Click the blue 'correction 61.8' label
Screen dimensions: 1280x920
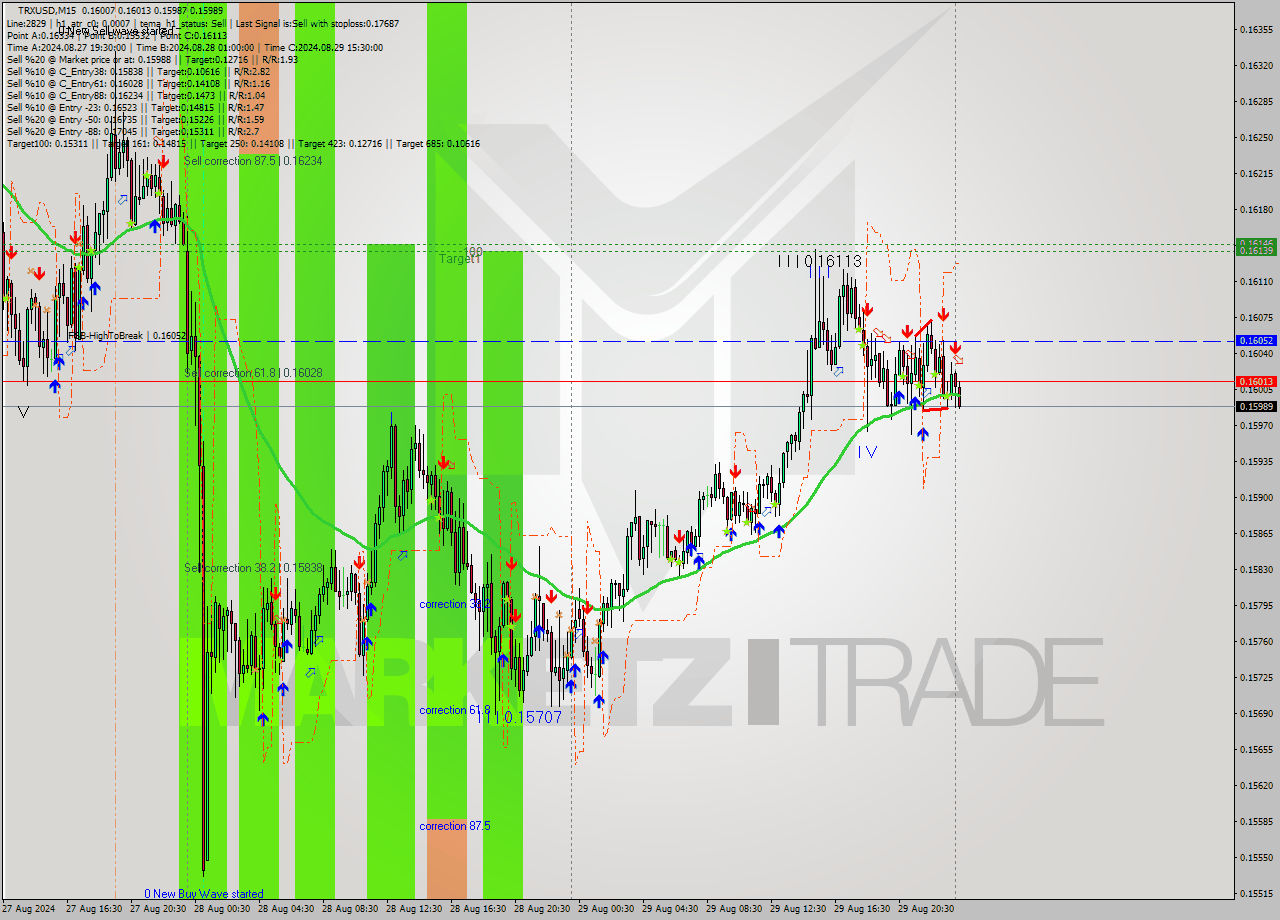pos(454,710)
